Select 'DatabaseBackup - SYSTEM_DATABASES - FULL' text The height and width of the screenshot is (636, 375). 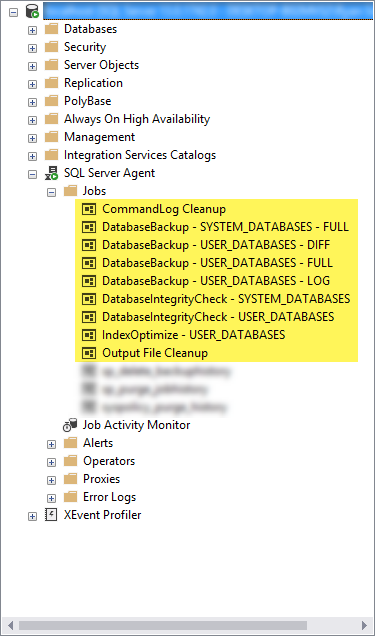coord(225,227)
